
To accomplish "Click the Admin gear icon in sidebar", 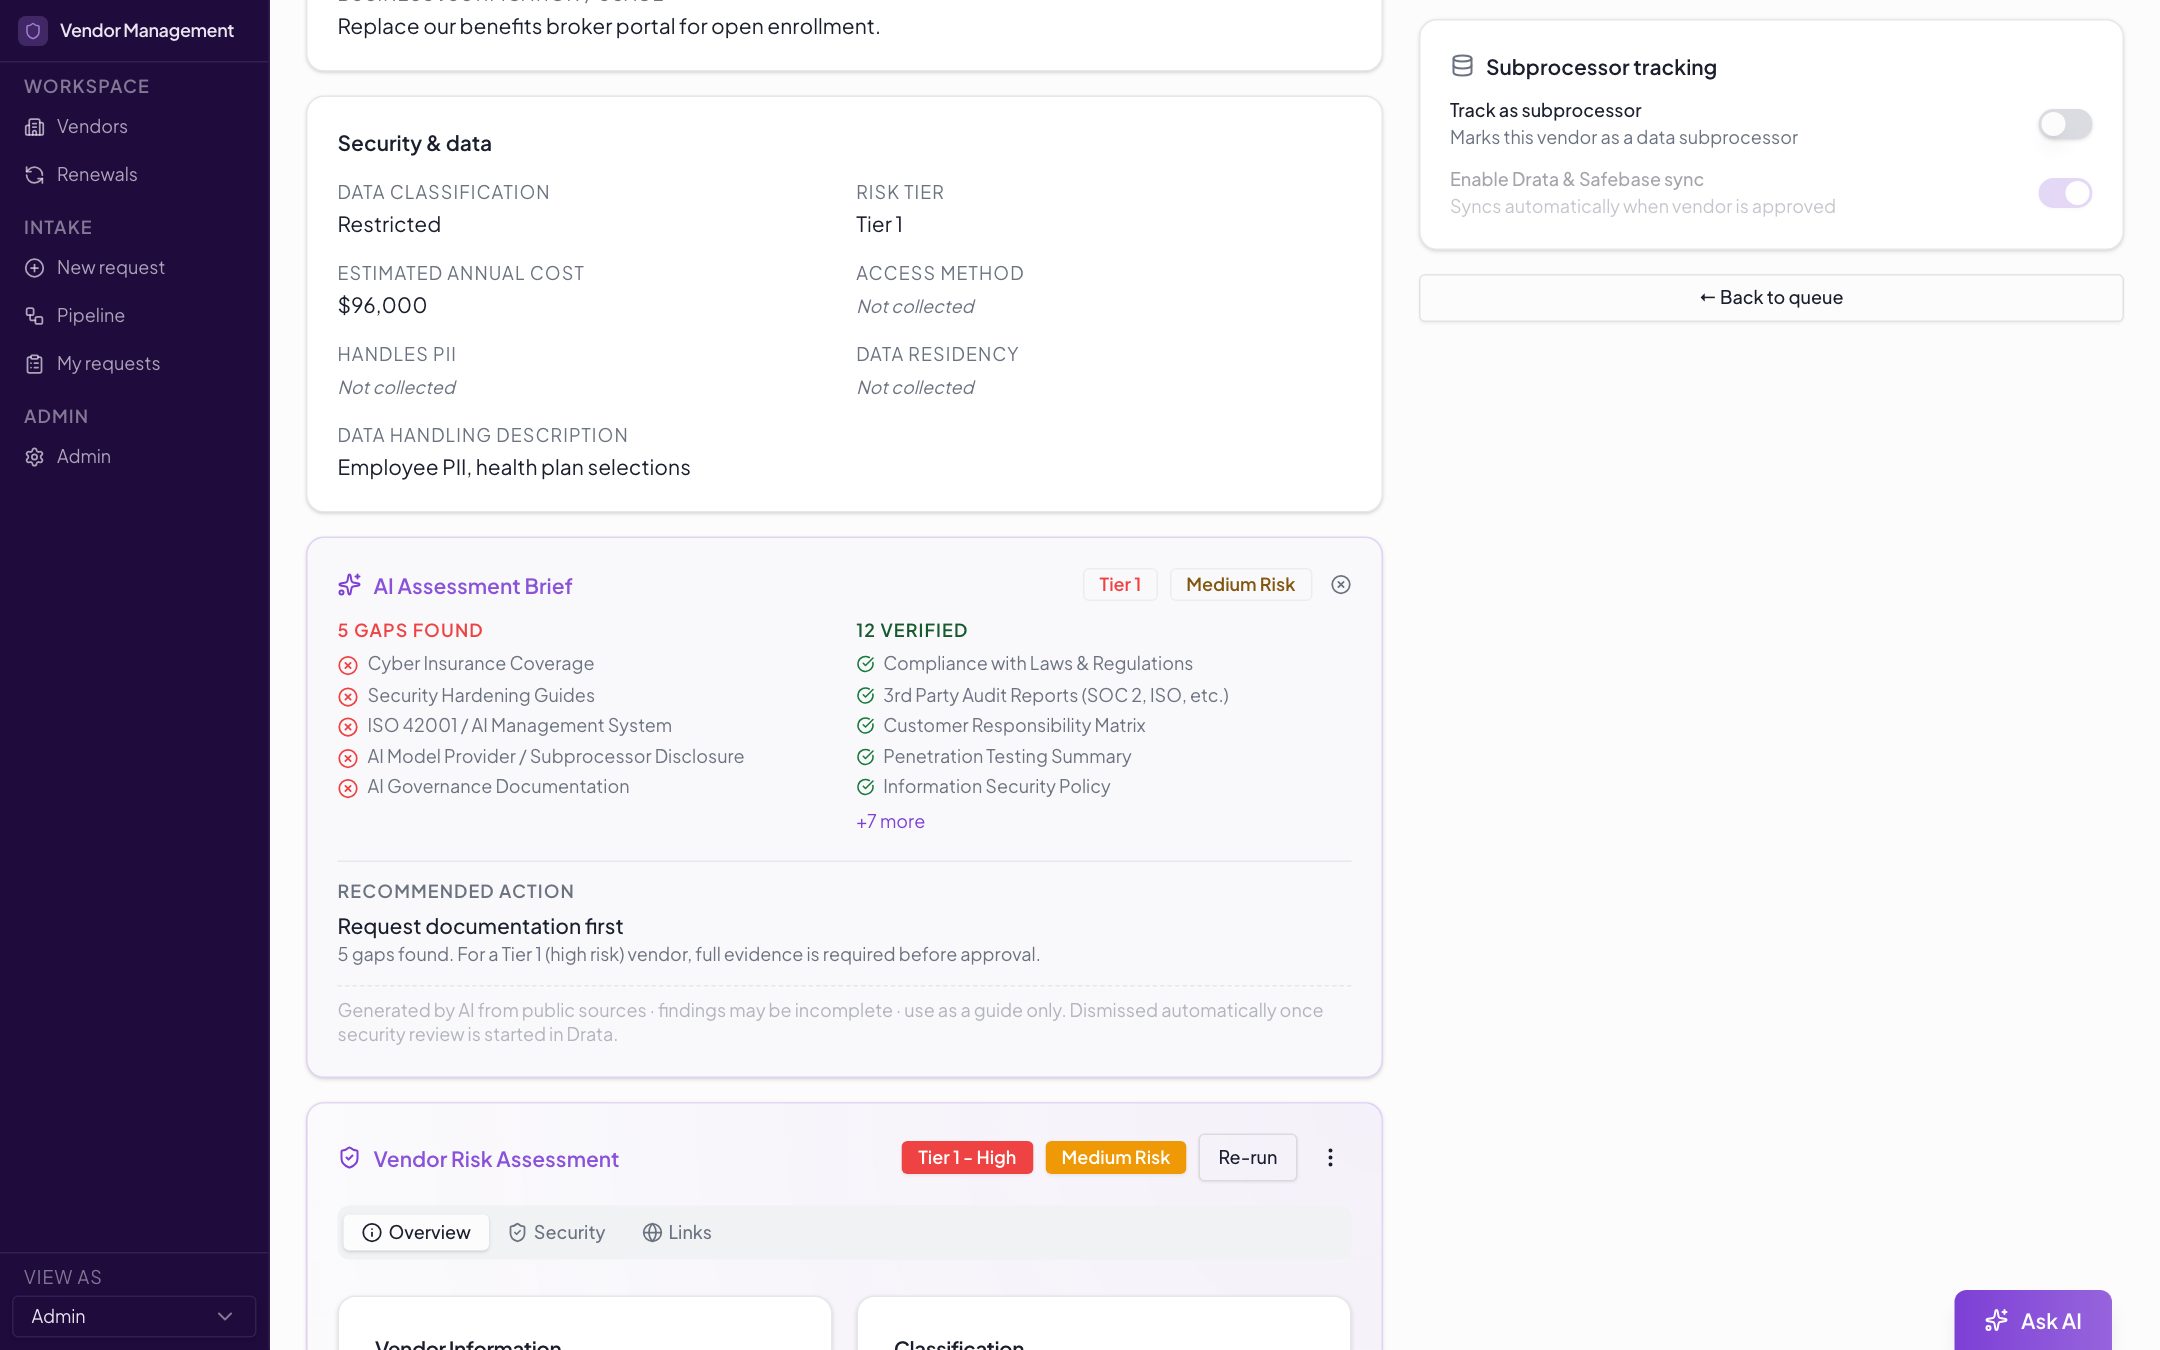I will [35, 457].
